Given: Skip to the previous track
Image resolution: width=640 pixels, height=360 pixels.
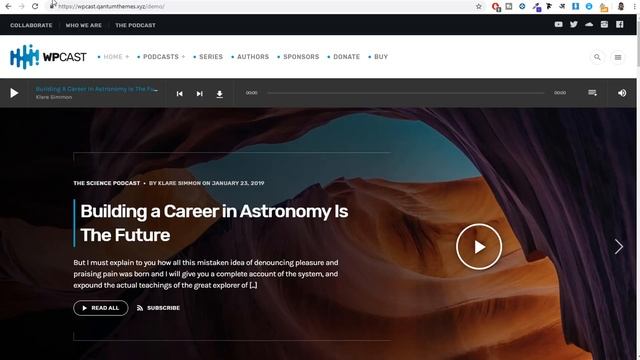Looking at the screenshot, I should pos(180,93).
